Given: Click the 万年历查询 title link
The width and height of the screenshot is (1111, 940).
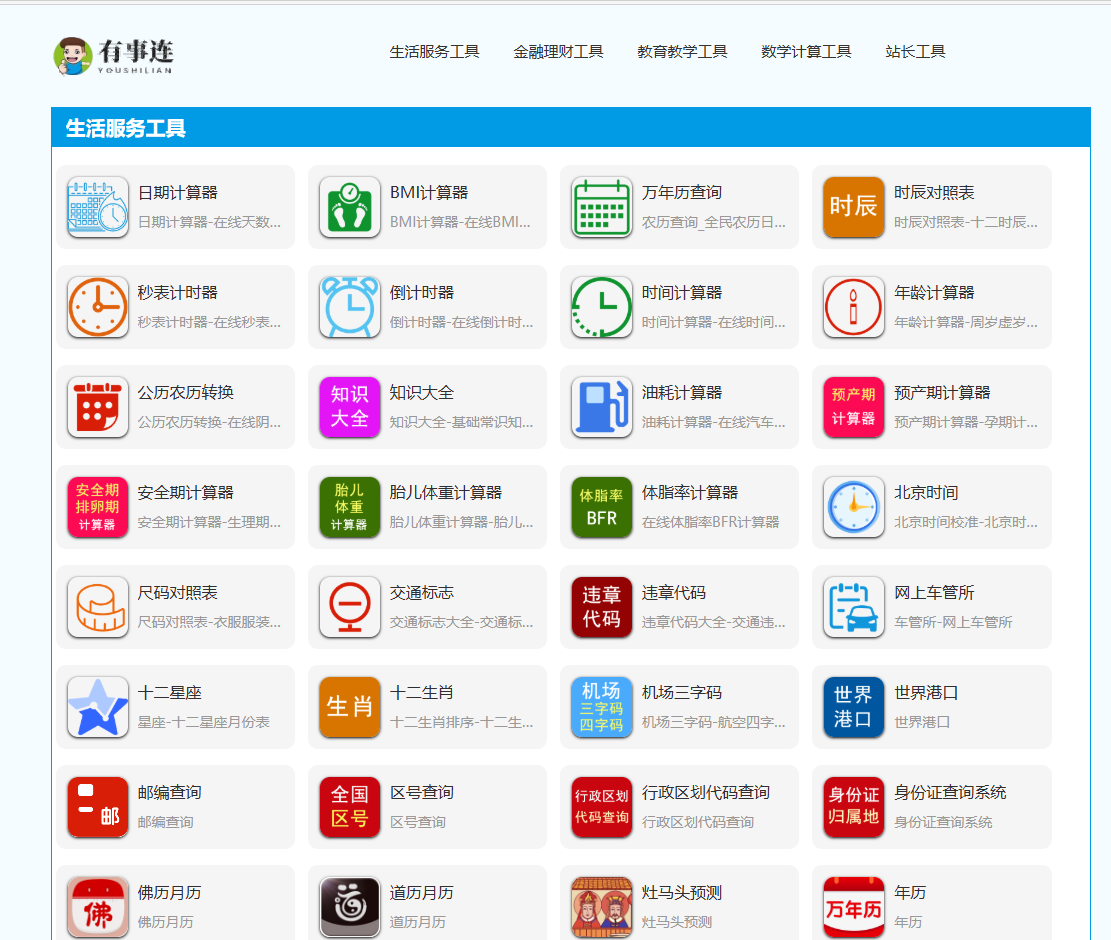Looking at the screenshot, I should coord(681,193).
